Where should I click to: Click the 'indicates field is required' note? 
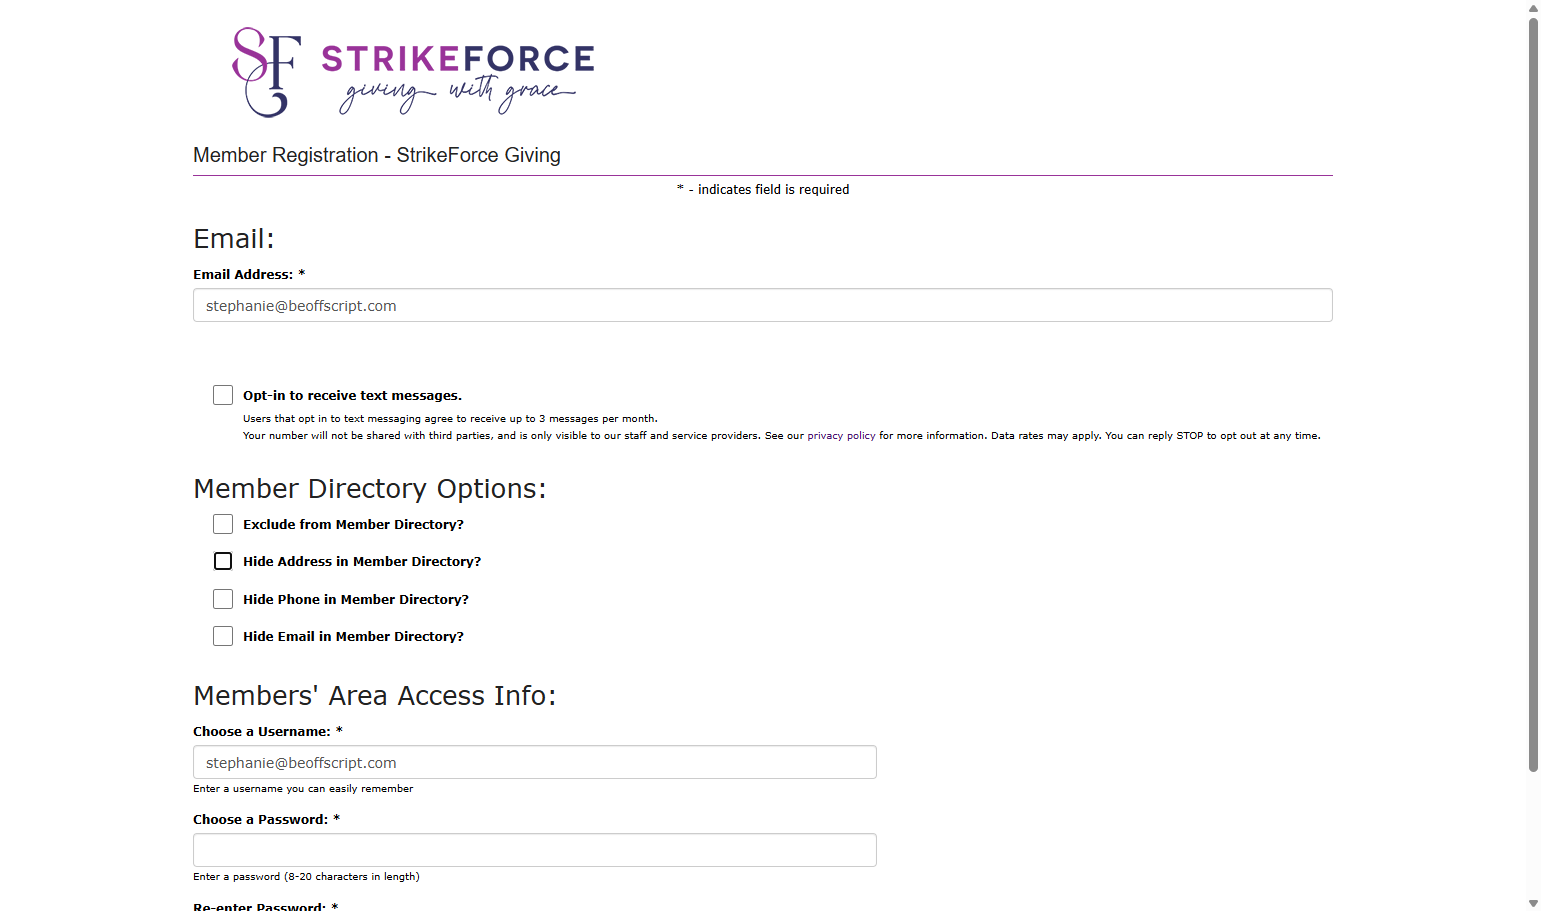[763, 189]
